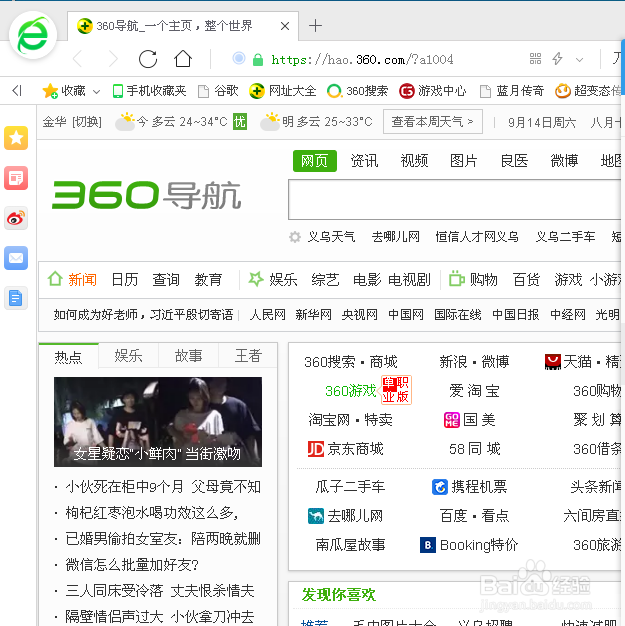The image size is (625, 626).
Task: Click the 360 browser logo icon
Action: click(33, 35)
